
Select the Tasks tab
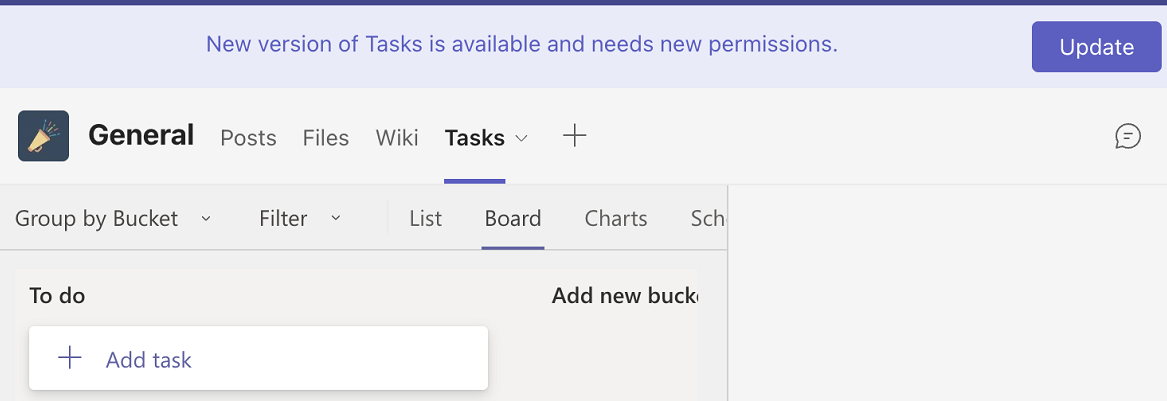pyautogui.click(x=474, y=138)
